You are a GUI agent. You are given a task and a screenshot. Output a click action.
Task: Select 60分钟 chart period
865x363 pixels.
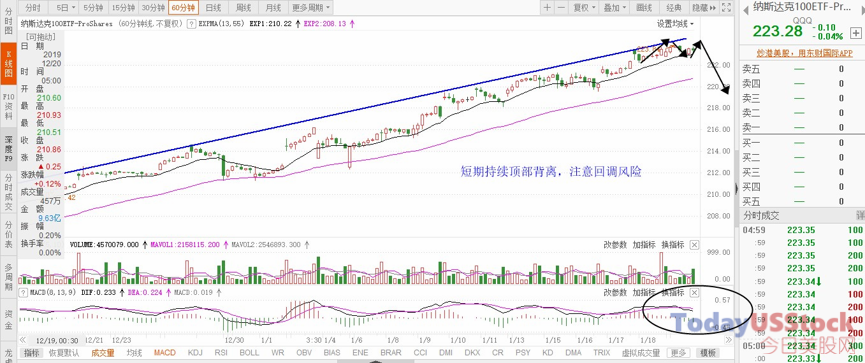click(x=183, y=8)
